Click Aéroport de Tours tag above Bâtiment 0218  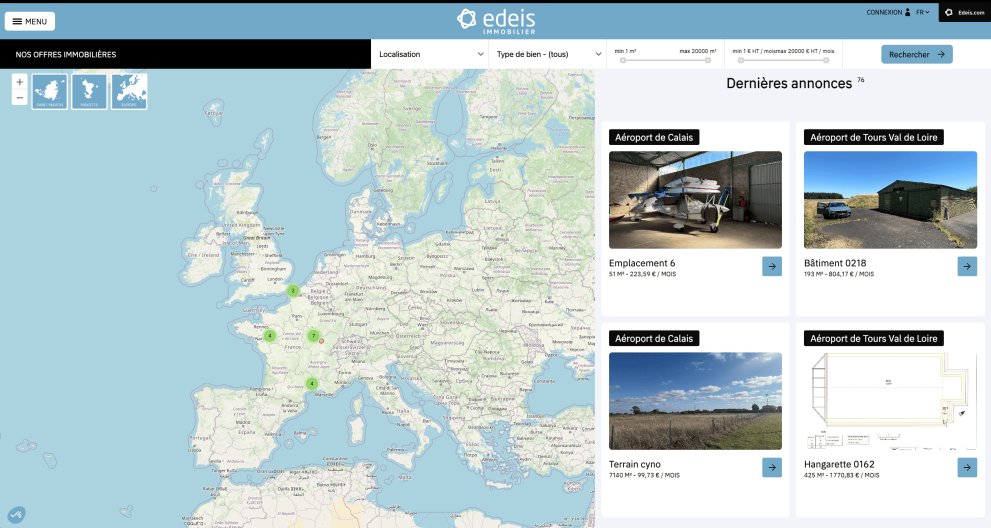click(x=873, y=137)
